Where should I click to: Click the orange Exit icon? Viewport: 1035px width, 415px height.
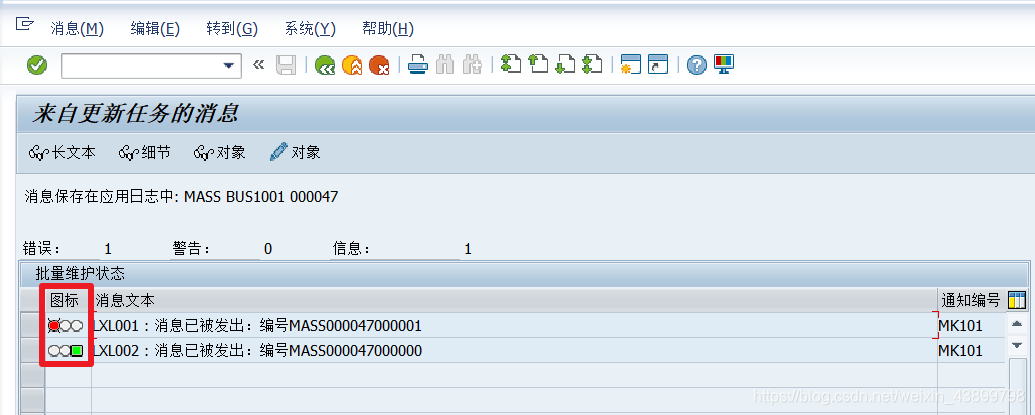click(x=352, y=65)
